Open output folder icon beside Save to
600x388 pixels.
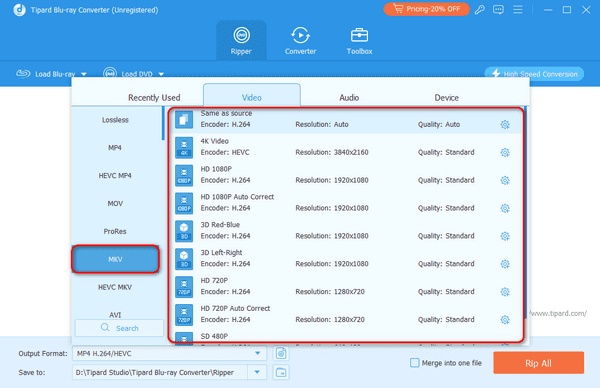coord(281,372)
